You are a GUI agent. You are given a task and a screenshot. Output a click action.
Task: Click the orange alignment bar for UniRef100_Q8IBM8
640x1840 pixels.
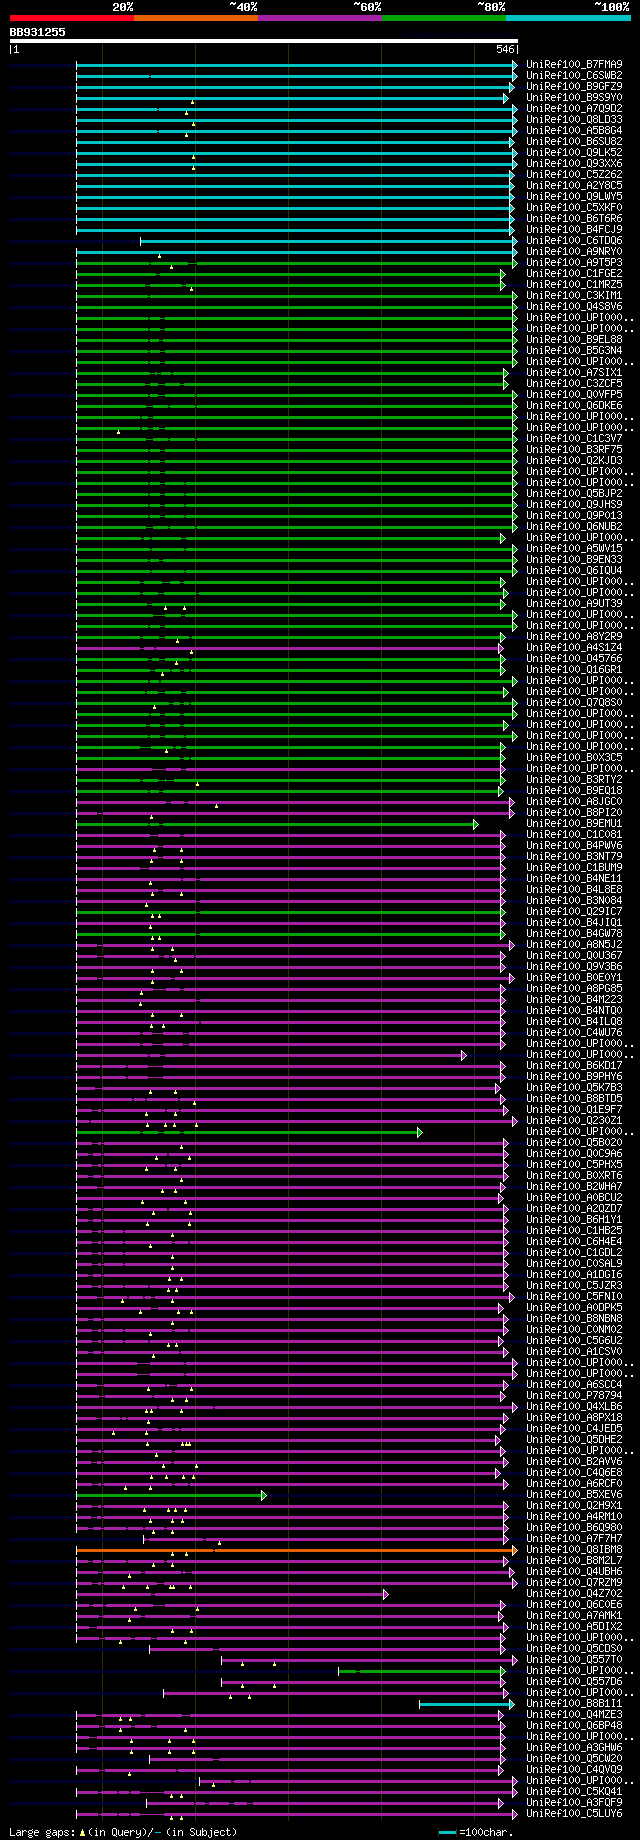[x=297, y=1551]
